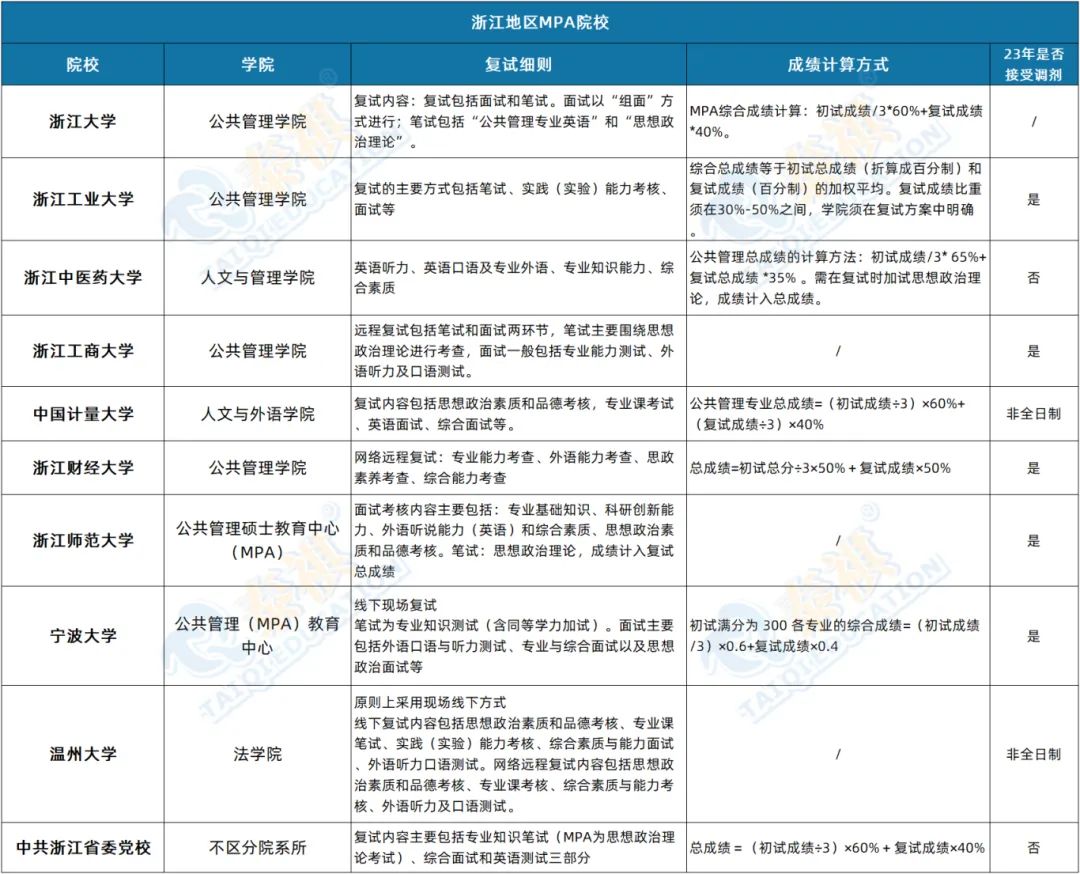Click 非全日制 in the 中国计量大学 row

[x=1034, y=414]
